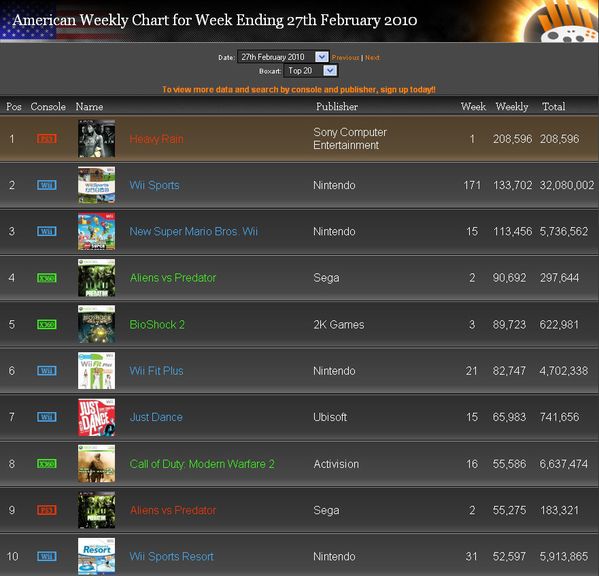Click the Wii console badge beside Wii Sports
The width and height of the screenshot is (599, 576).
click(47, 185)
